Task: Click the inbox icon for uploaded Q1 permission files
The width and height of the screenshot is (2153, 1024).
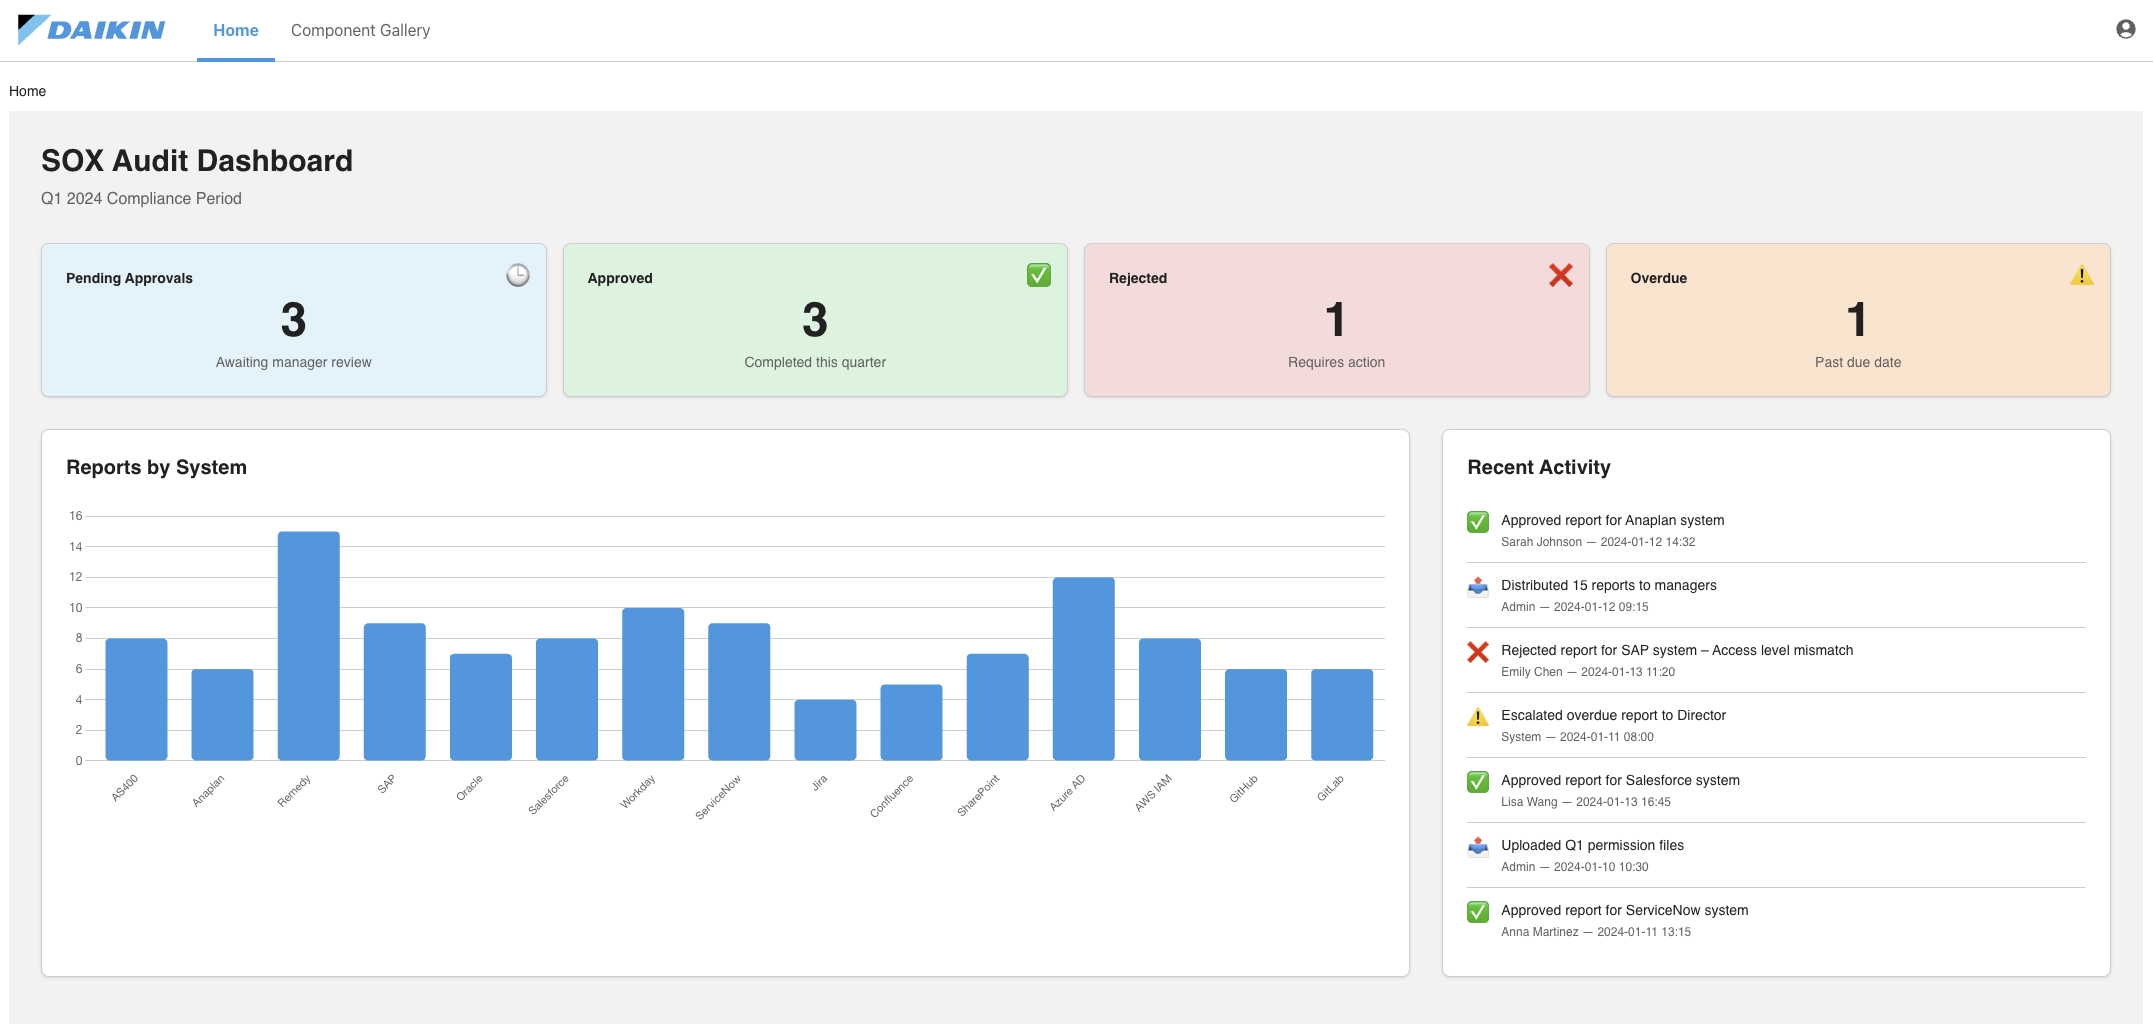Action: click(1478, 846)
